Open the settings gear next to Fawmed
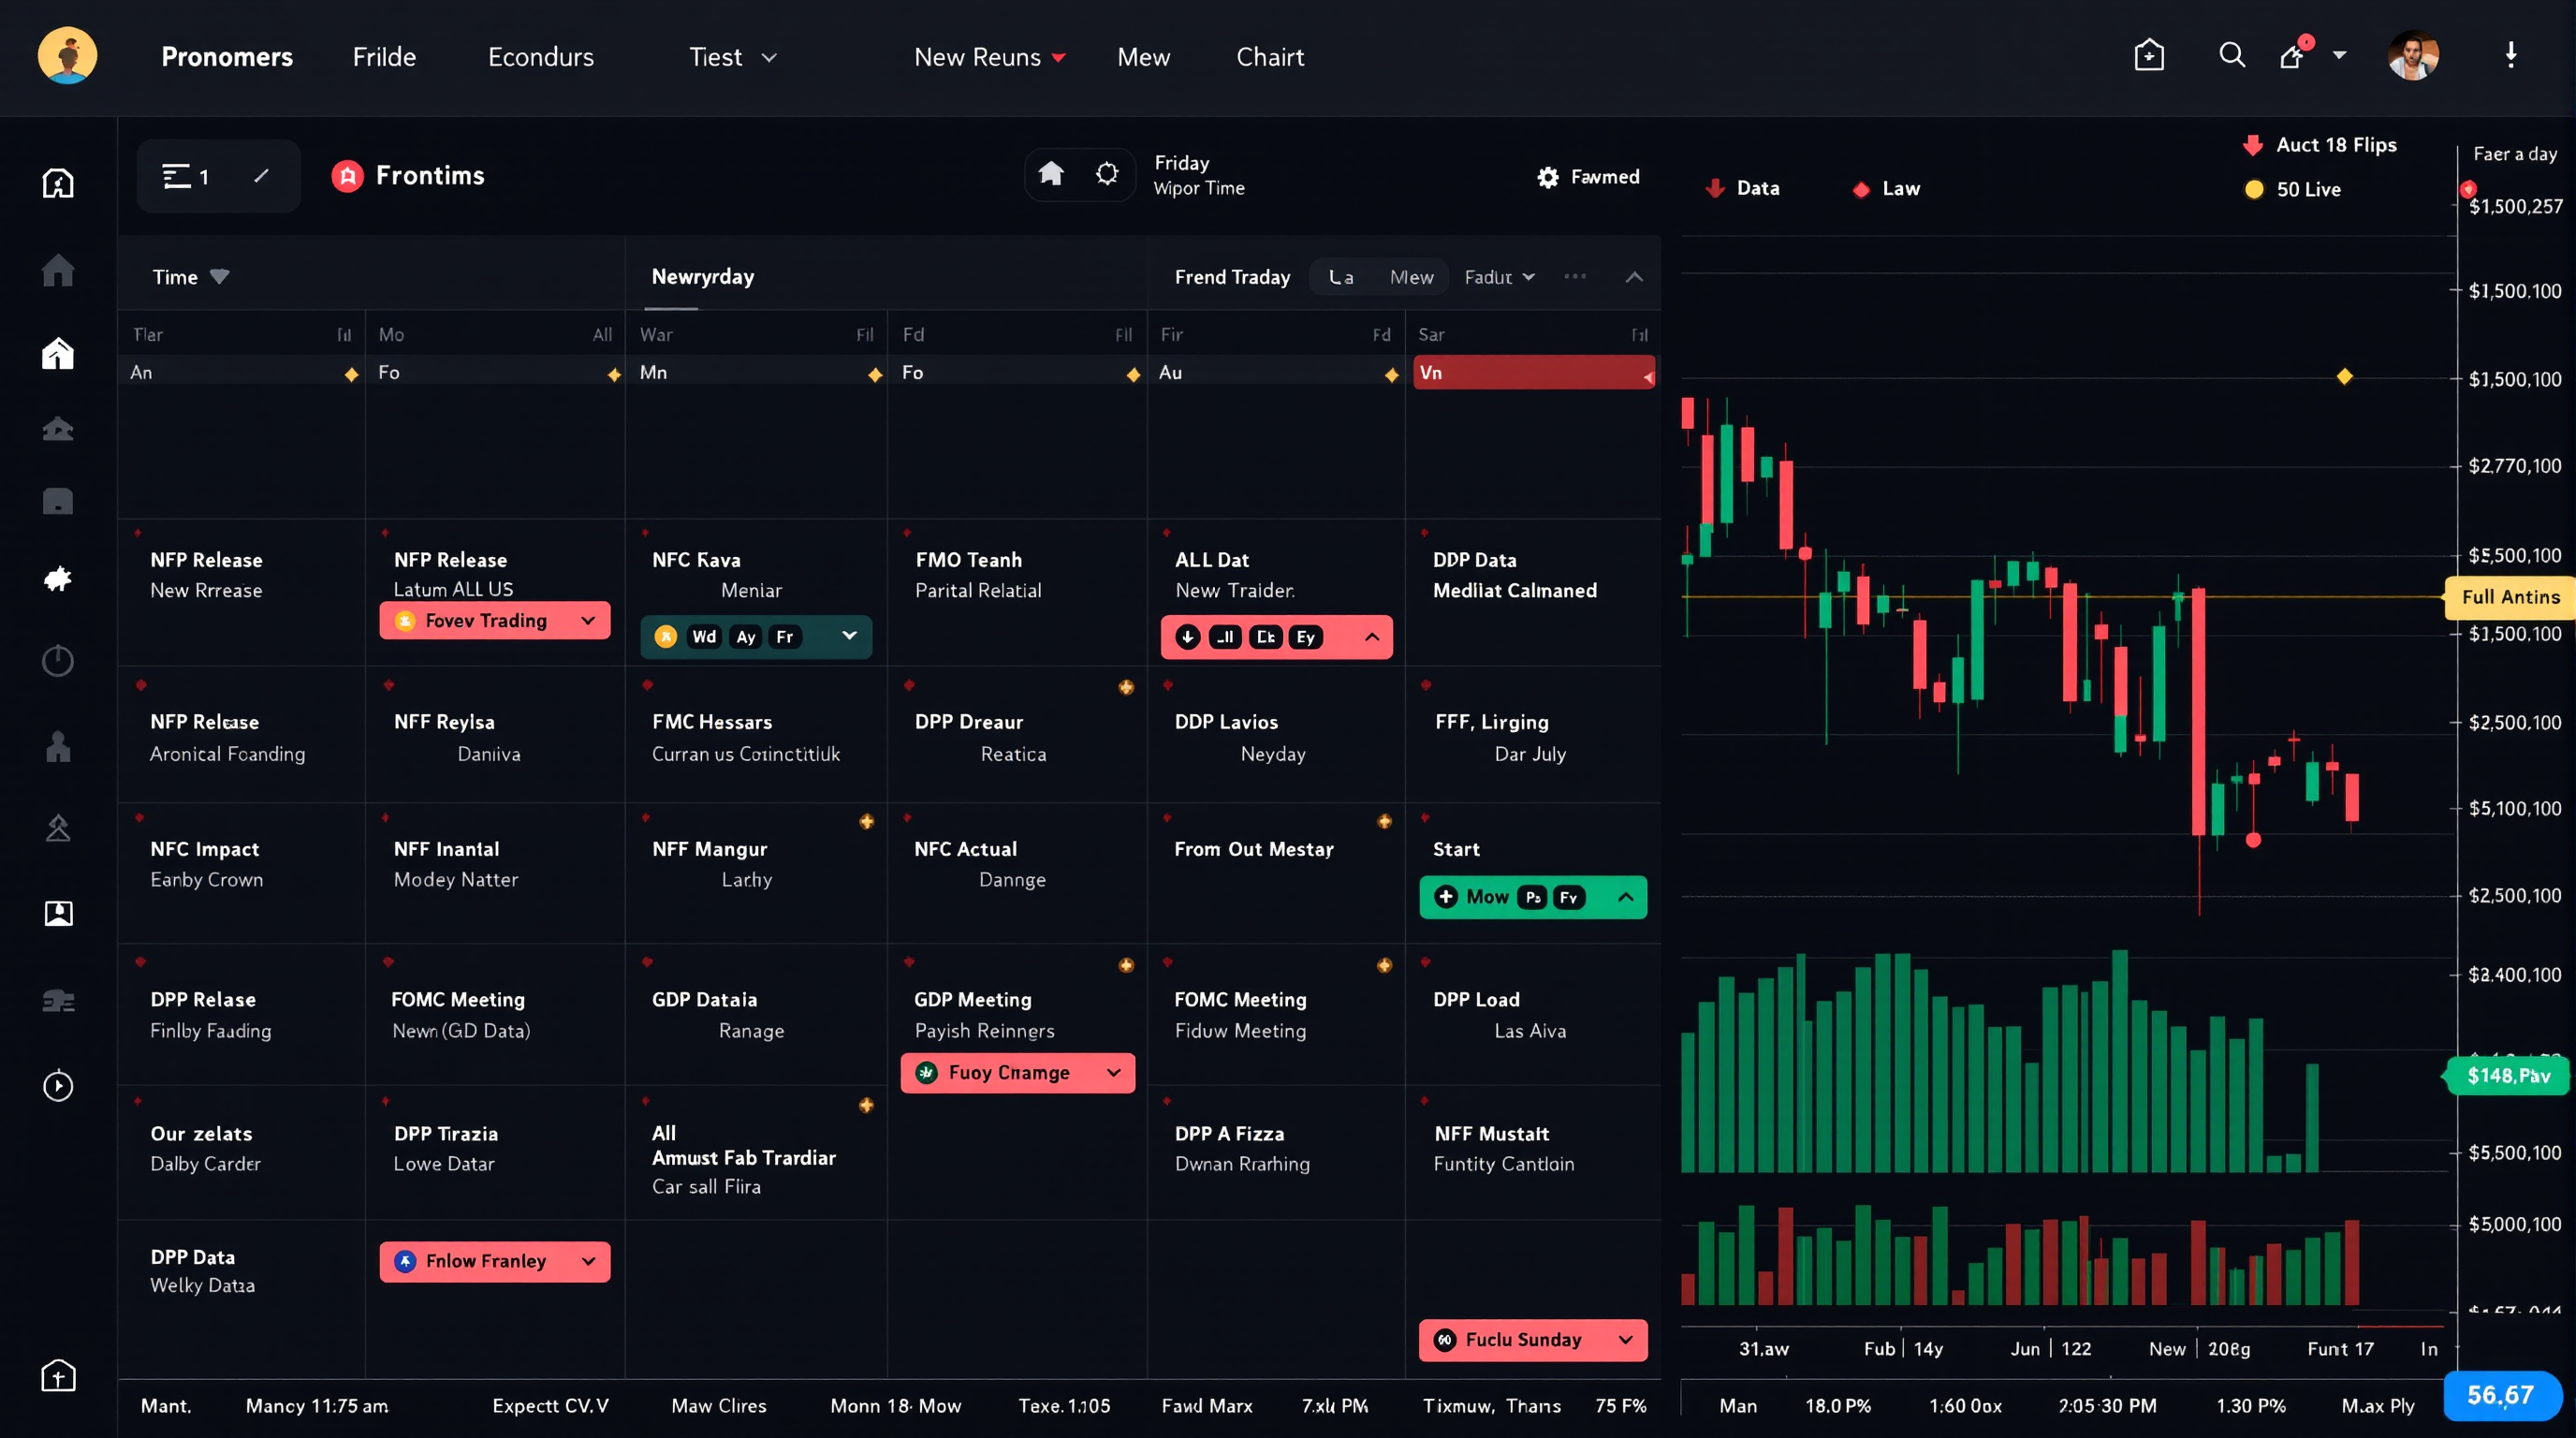 [1546, 176]
